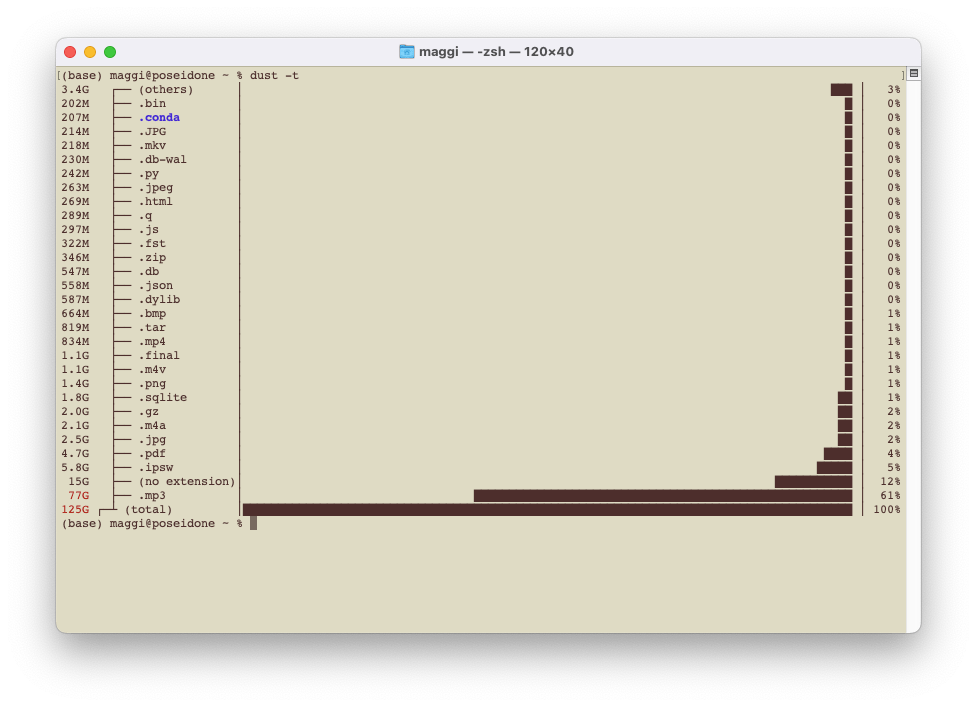Minimize the terminal with the yellow button
The image size is (977, 707).
point(90,52)
